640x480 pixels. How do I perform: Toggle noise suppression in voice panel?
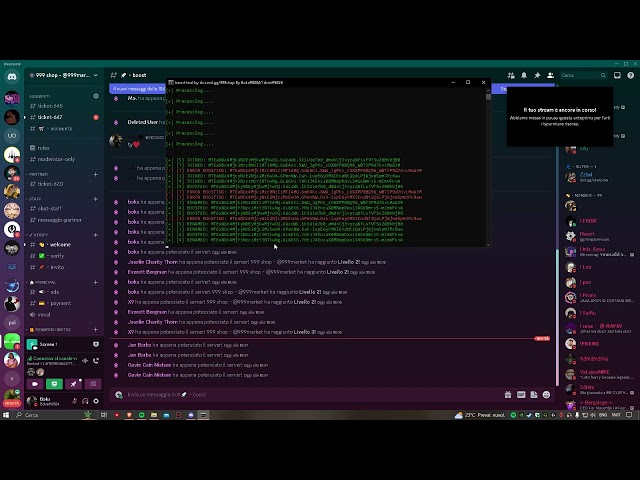coord(85,360)
